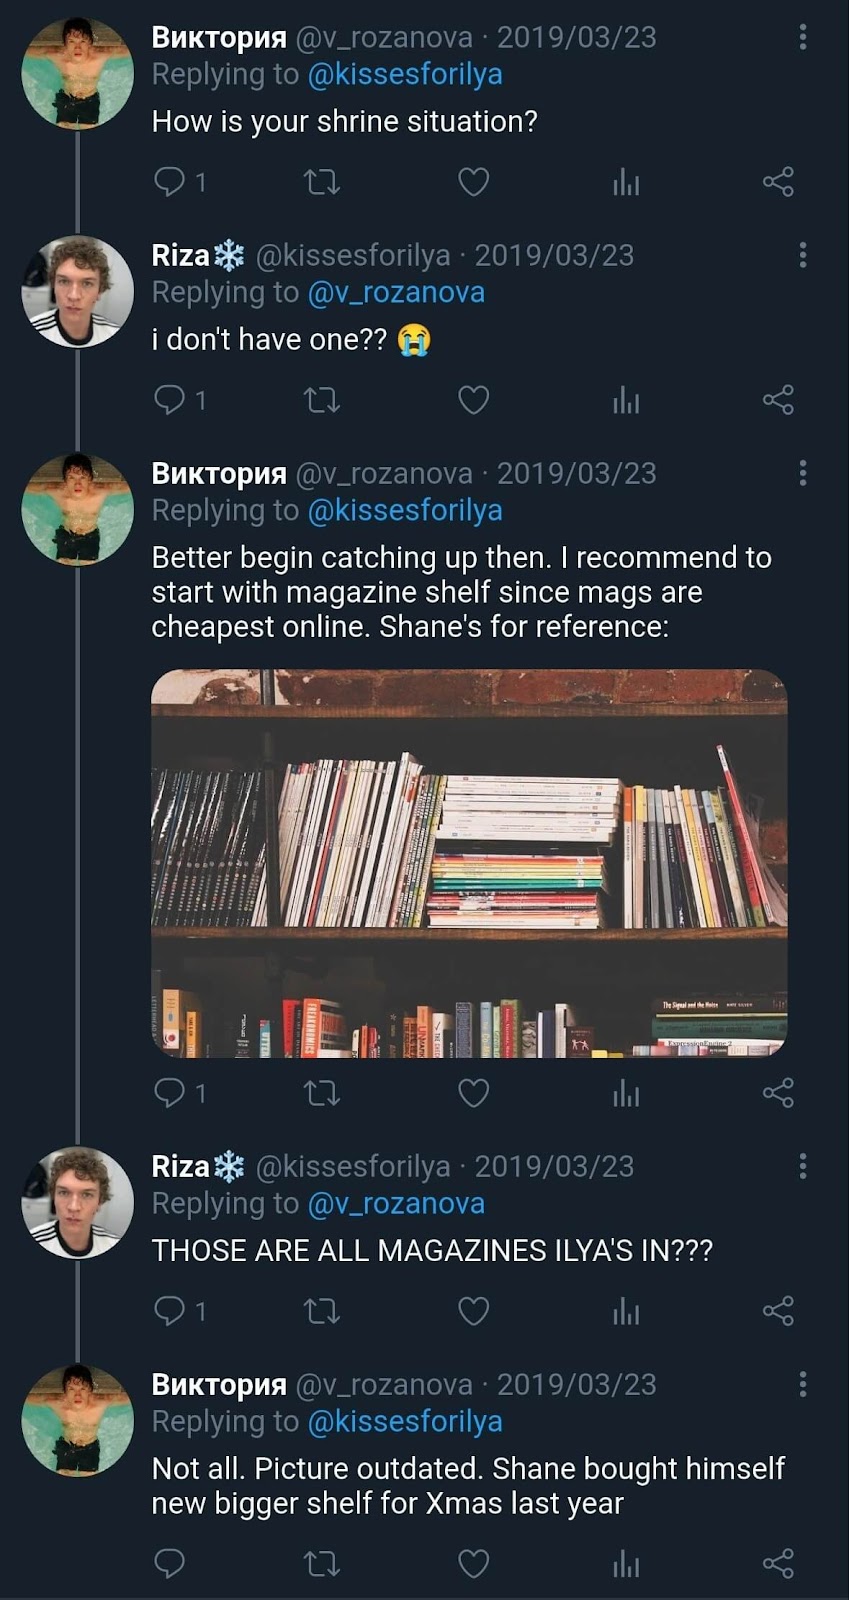This screenshot has width=849, height=1600.
Task: Open three-dot menu on "i don't have one??" tweet
Action: pos(802,255)
